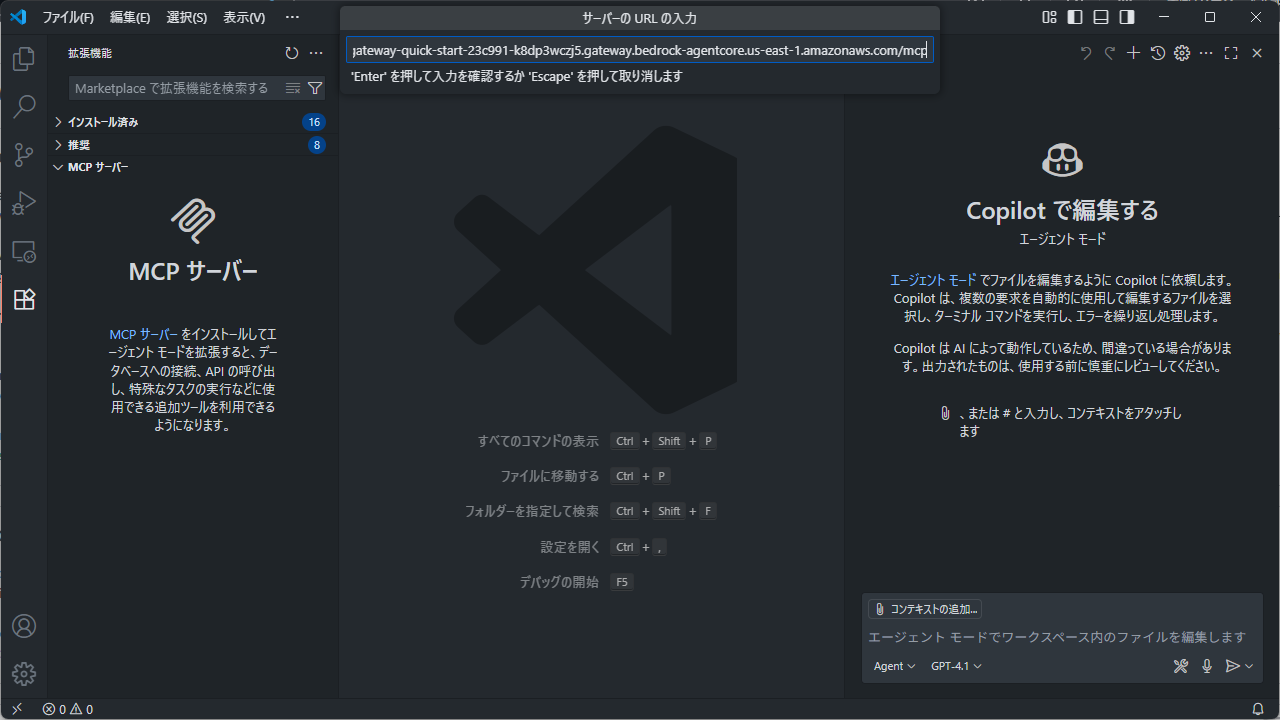Viewport: 1280px width, 720px height.
Task: Click the VS Code logo in title bar
Action: coord(17,17)
